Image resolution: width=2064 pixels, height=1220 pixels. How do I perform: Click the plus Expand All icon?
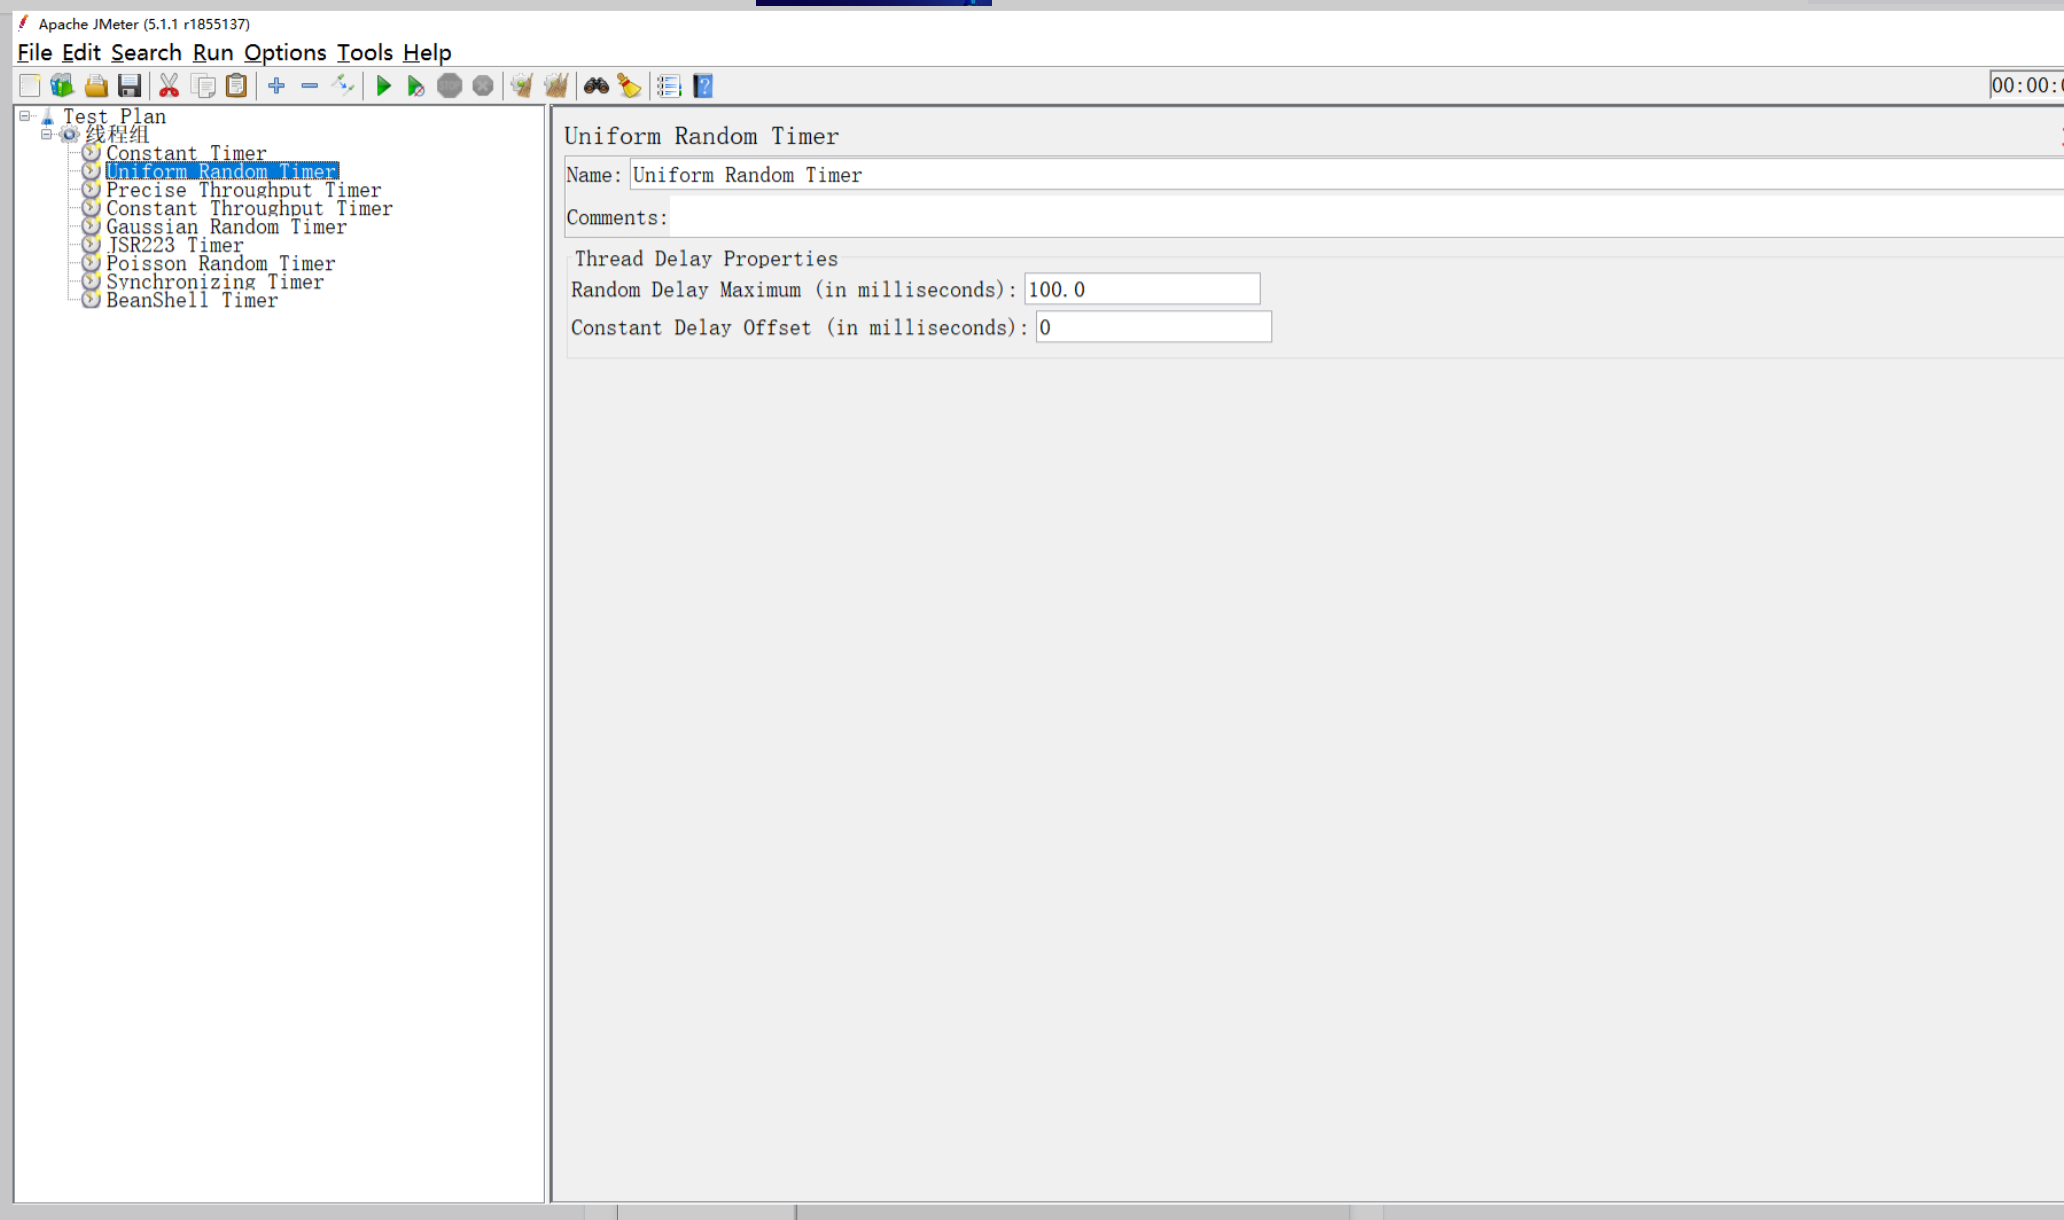pyautogui.click(x=276, y=86)
